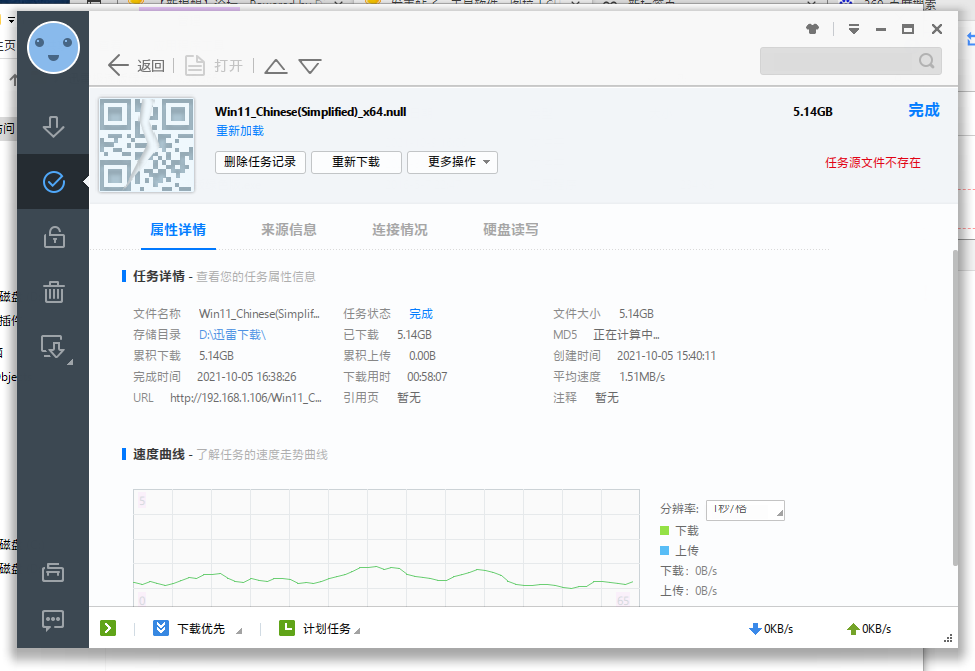Click the move-up arrow in the toolbar
The image size is (975, 671).
click(x=275, y=64)
